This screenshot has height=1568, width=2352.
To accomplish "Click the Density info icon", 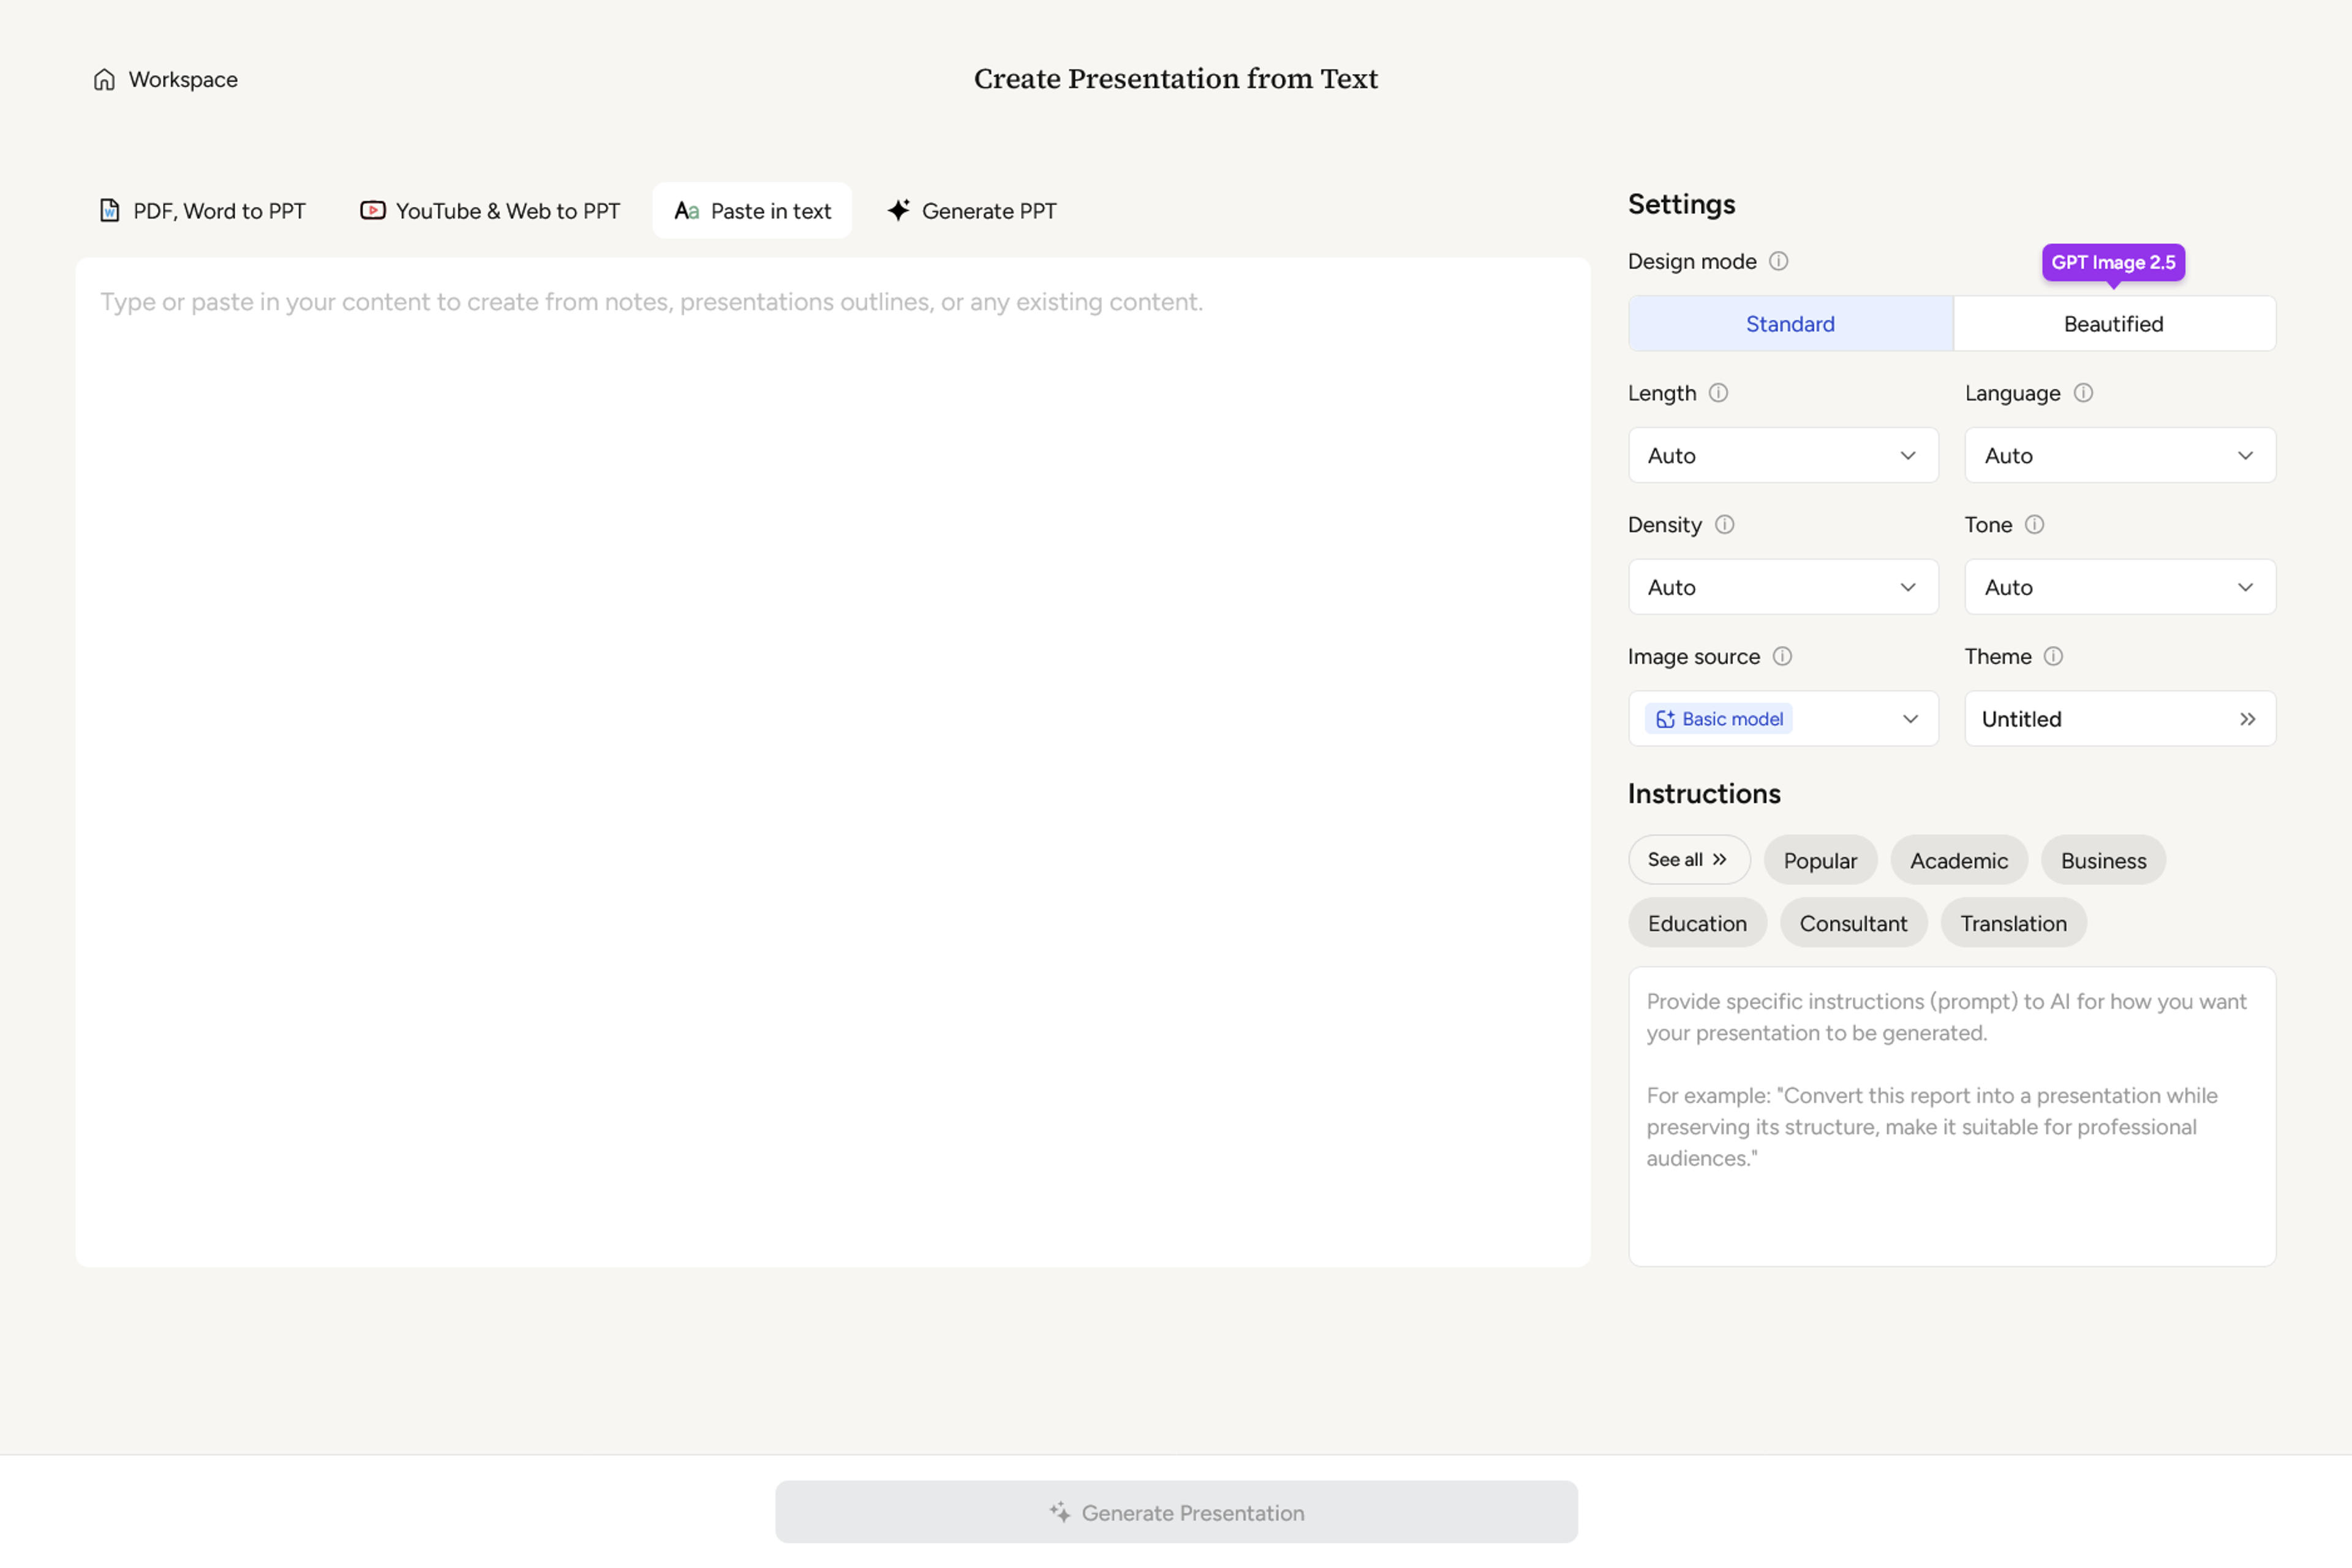I will (1725, 524).
